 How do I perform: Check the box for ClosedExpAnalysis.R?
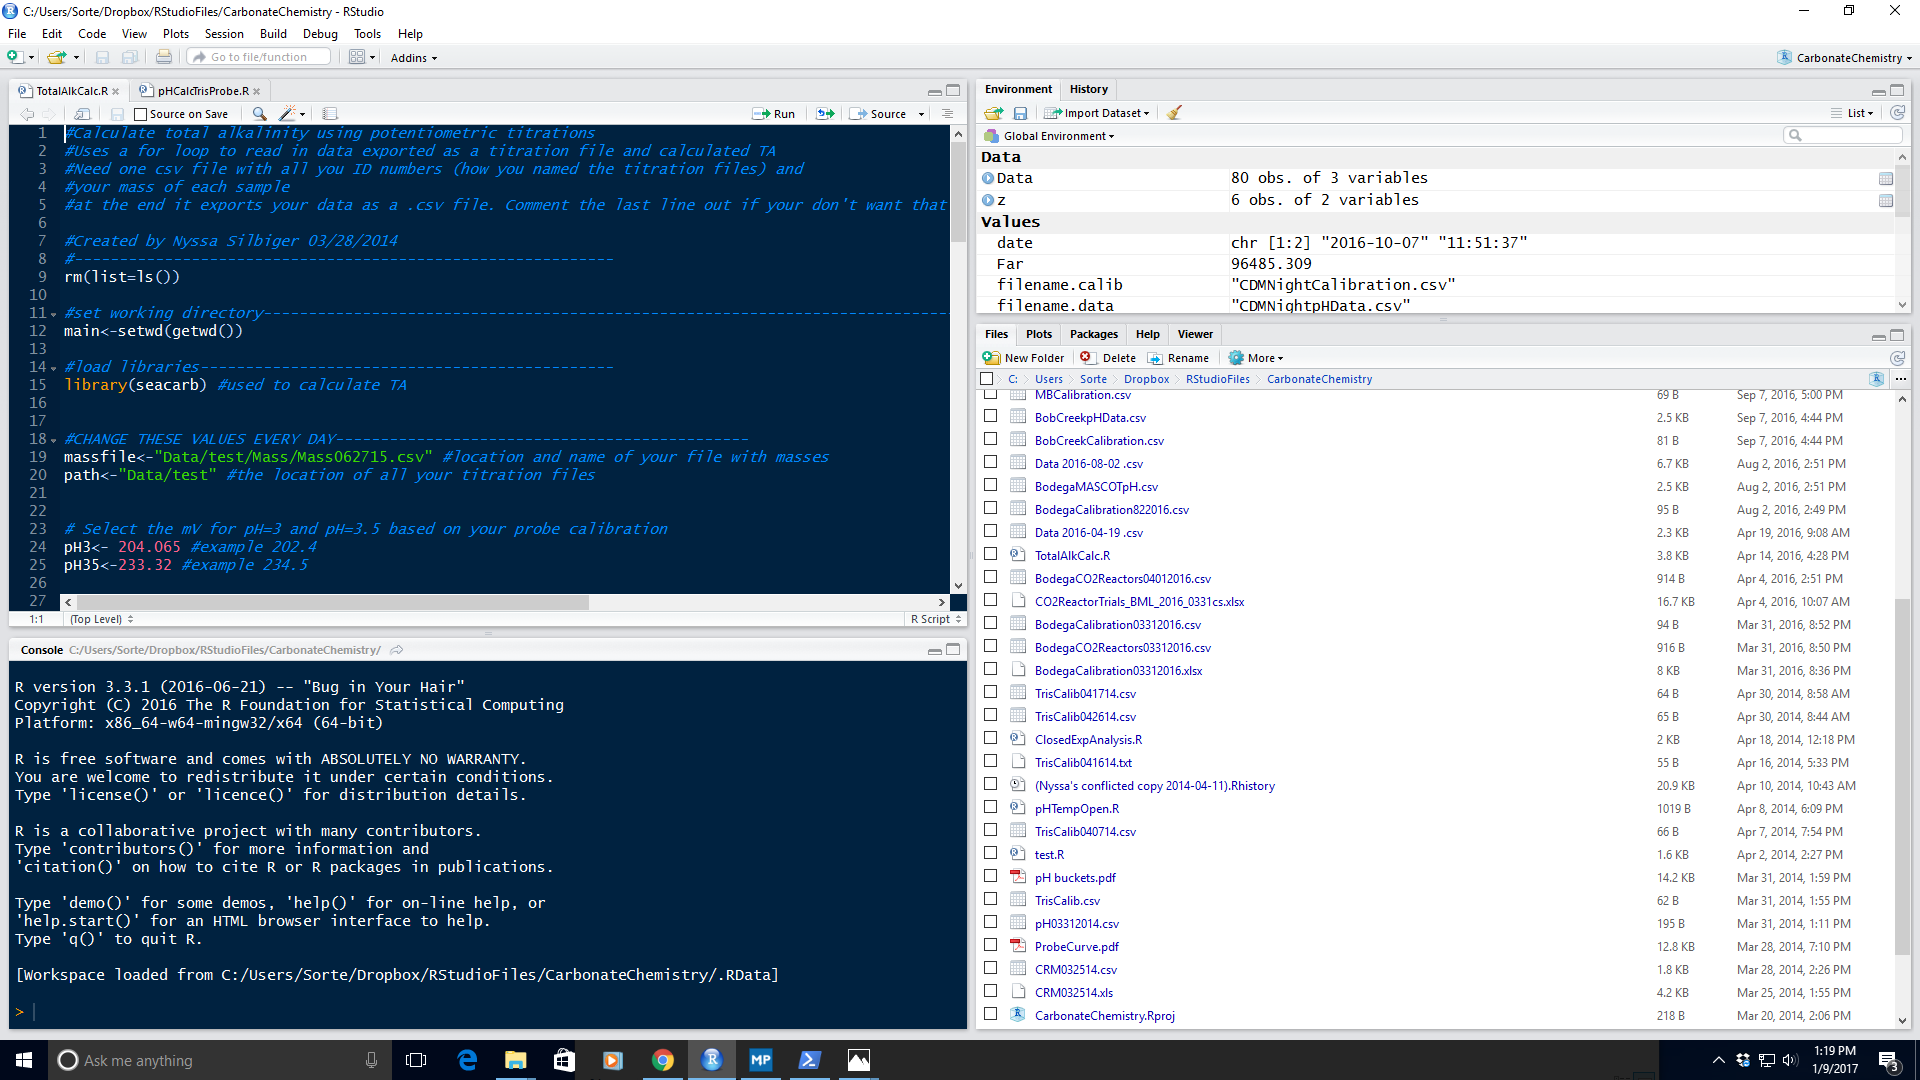[x=990, y=739]
